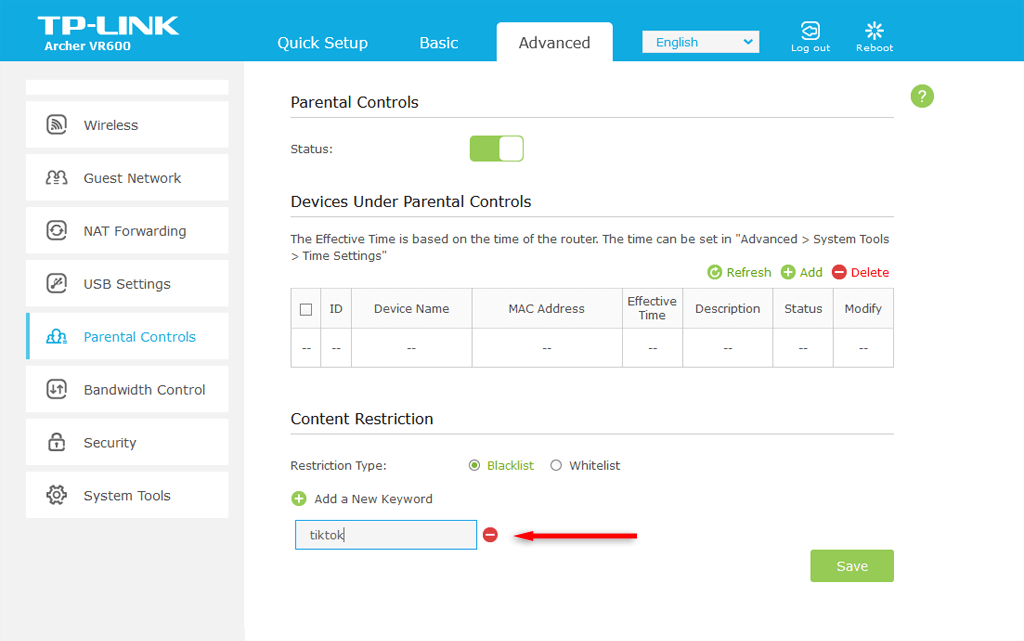
Task: Open help via green question mark
Action: (x=922, y=96)
